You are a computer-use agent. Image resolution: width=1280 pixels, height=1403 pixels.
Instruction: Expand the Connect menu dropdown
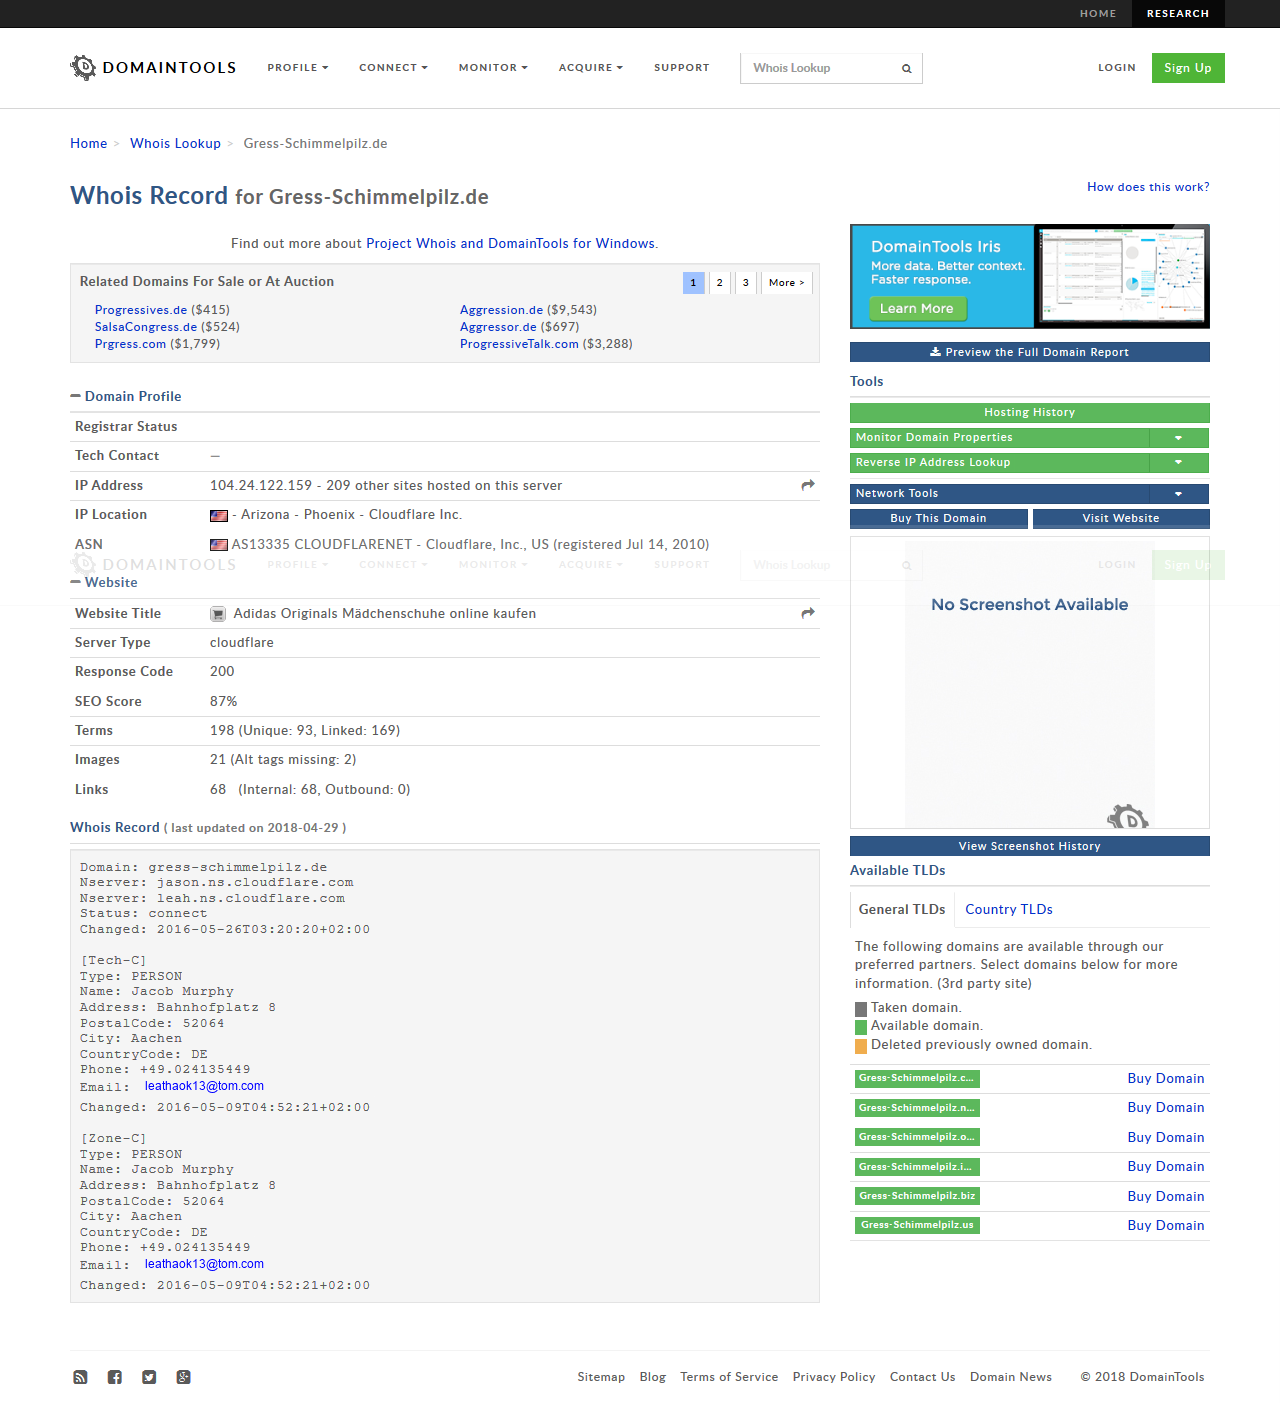click(x=393, y=68)
